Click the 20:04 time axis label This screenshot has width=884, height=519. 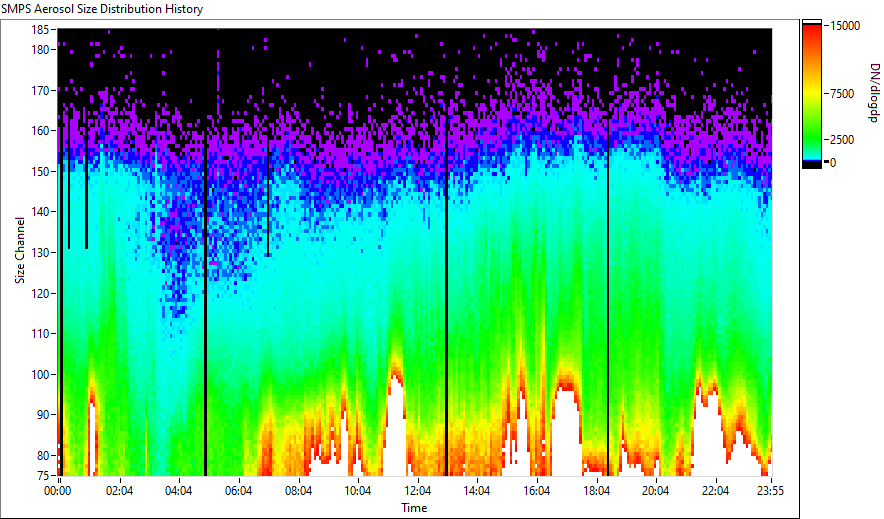coord(656,491)
